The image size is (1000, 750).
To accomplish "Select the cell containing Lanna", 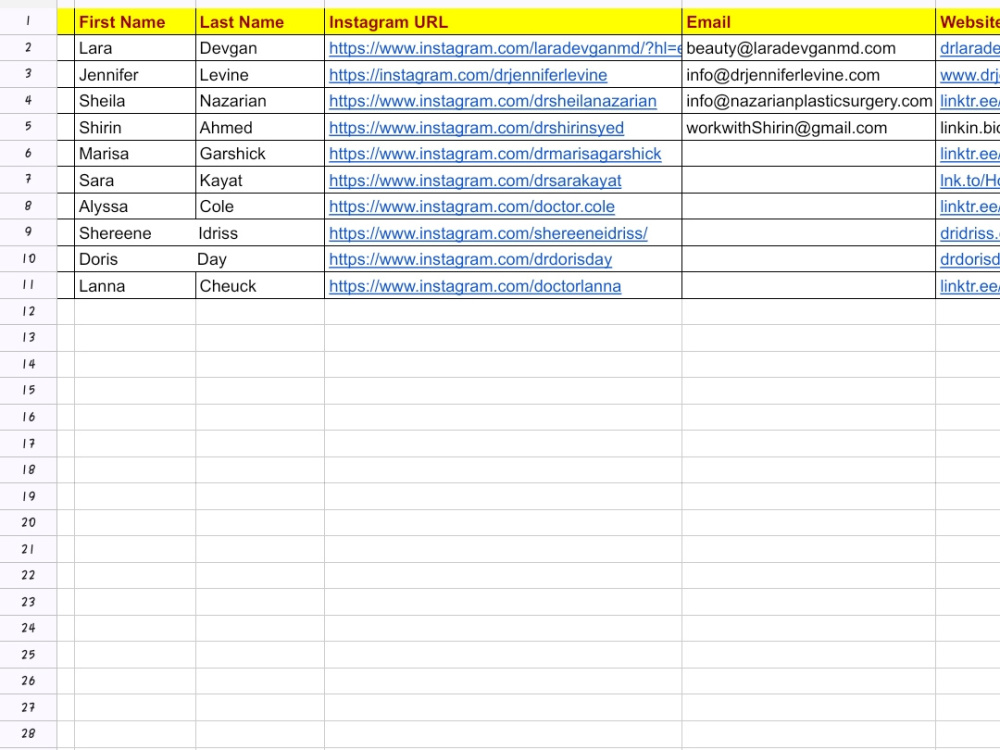I will (x=135, y=287).
